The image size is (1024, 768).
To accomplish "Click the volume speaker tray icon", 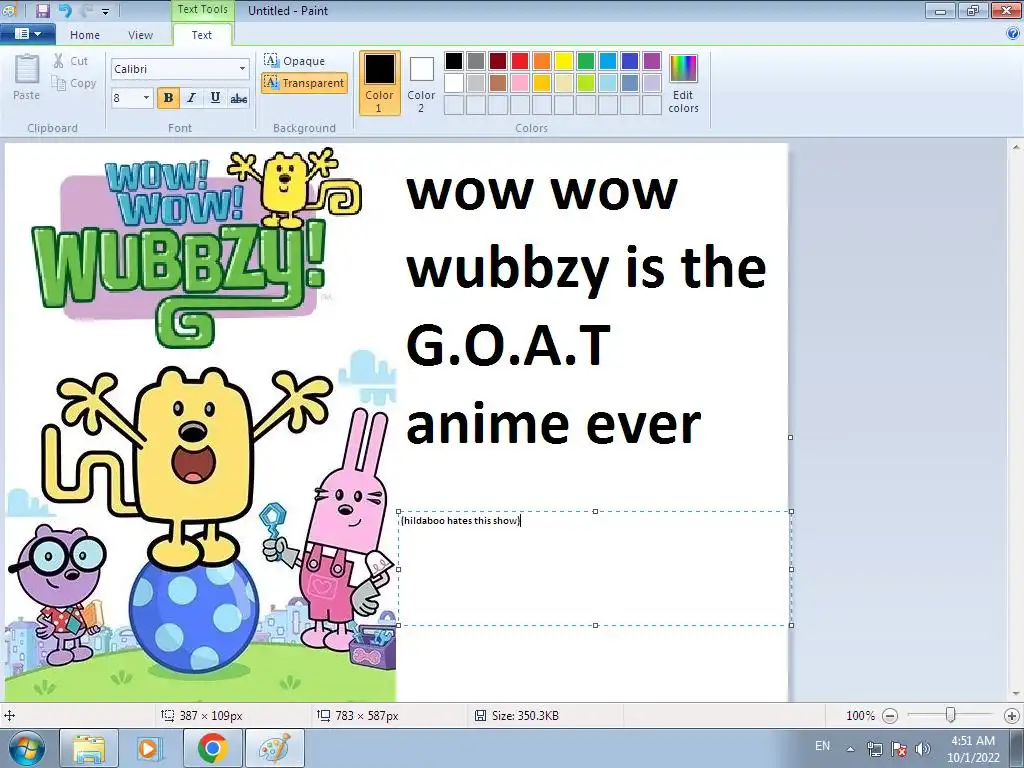I will click(x=922, y=749).
